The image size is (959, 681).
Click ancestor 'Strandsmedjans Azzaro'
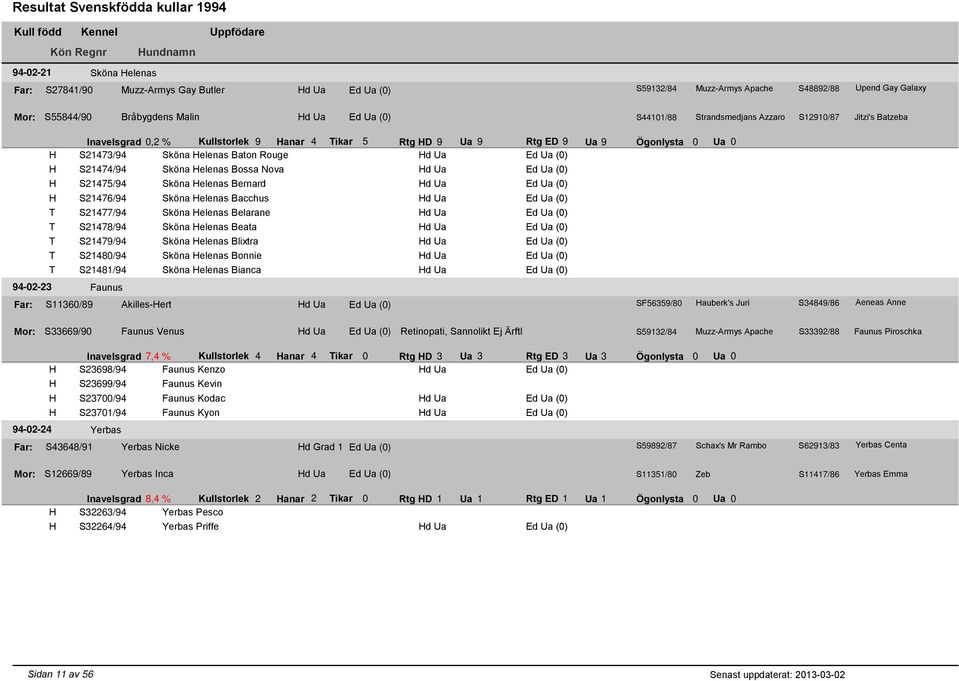740,117
